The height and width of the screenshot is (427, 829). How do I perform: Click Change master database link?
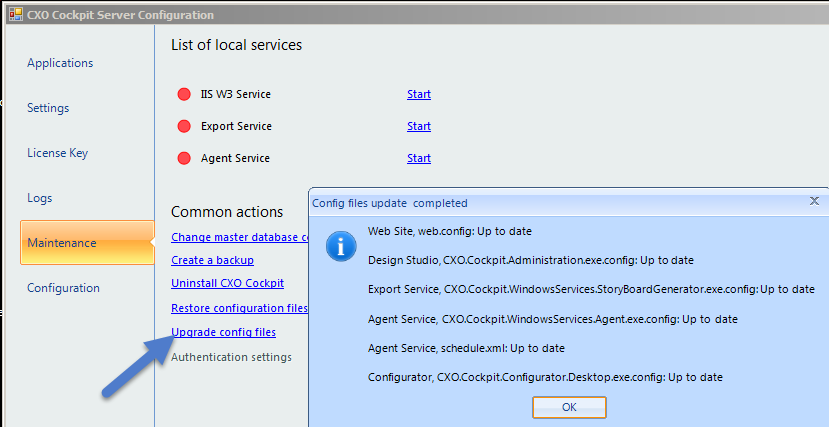coord(240,237)
